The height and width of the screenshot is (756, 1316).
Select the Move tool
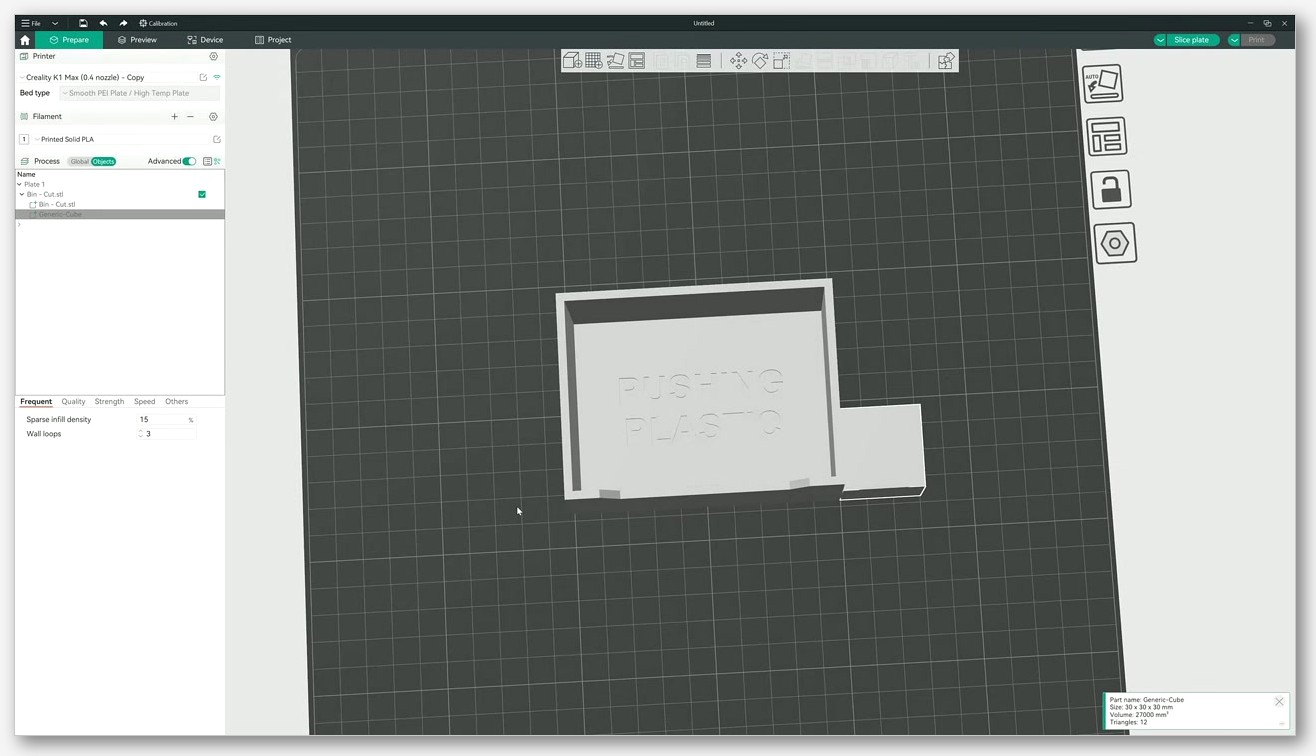click(x=738, y=61)
